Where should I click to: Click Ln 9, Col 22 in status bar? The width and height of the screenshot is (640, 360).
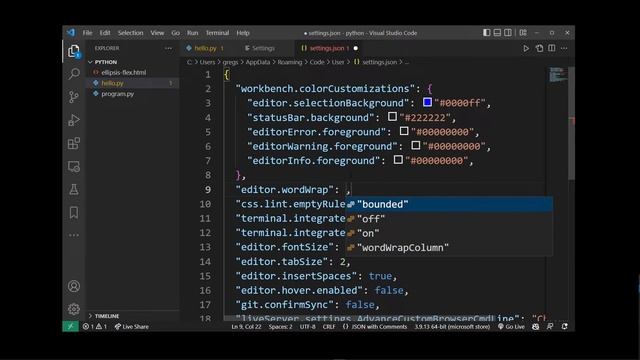[246, 327]
